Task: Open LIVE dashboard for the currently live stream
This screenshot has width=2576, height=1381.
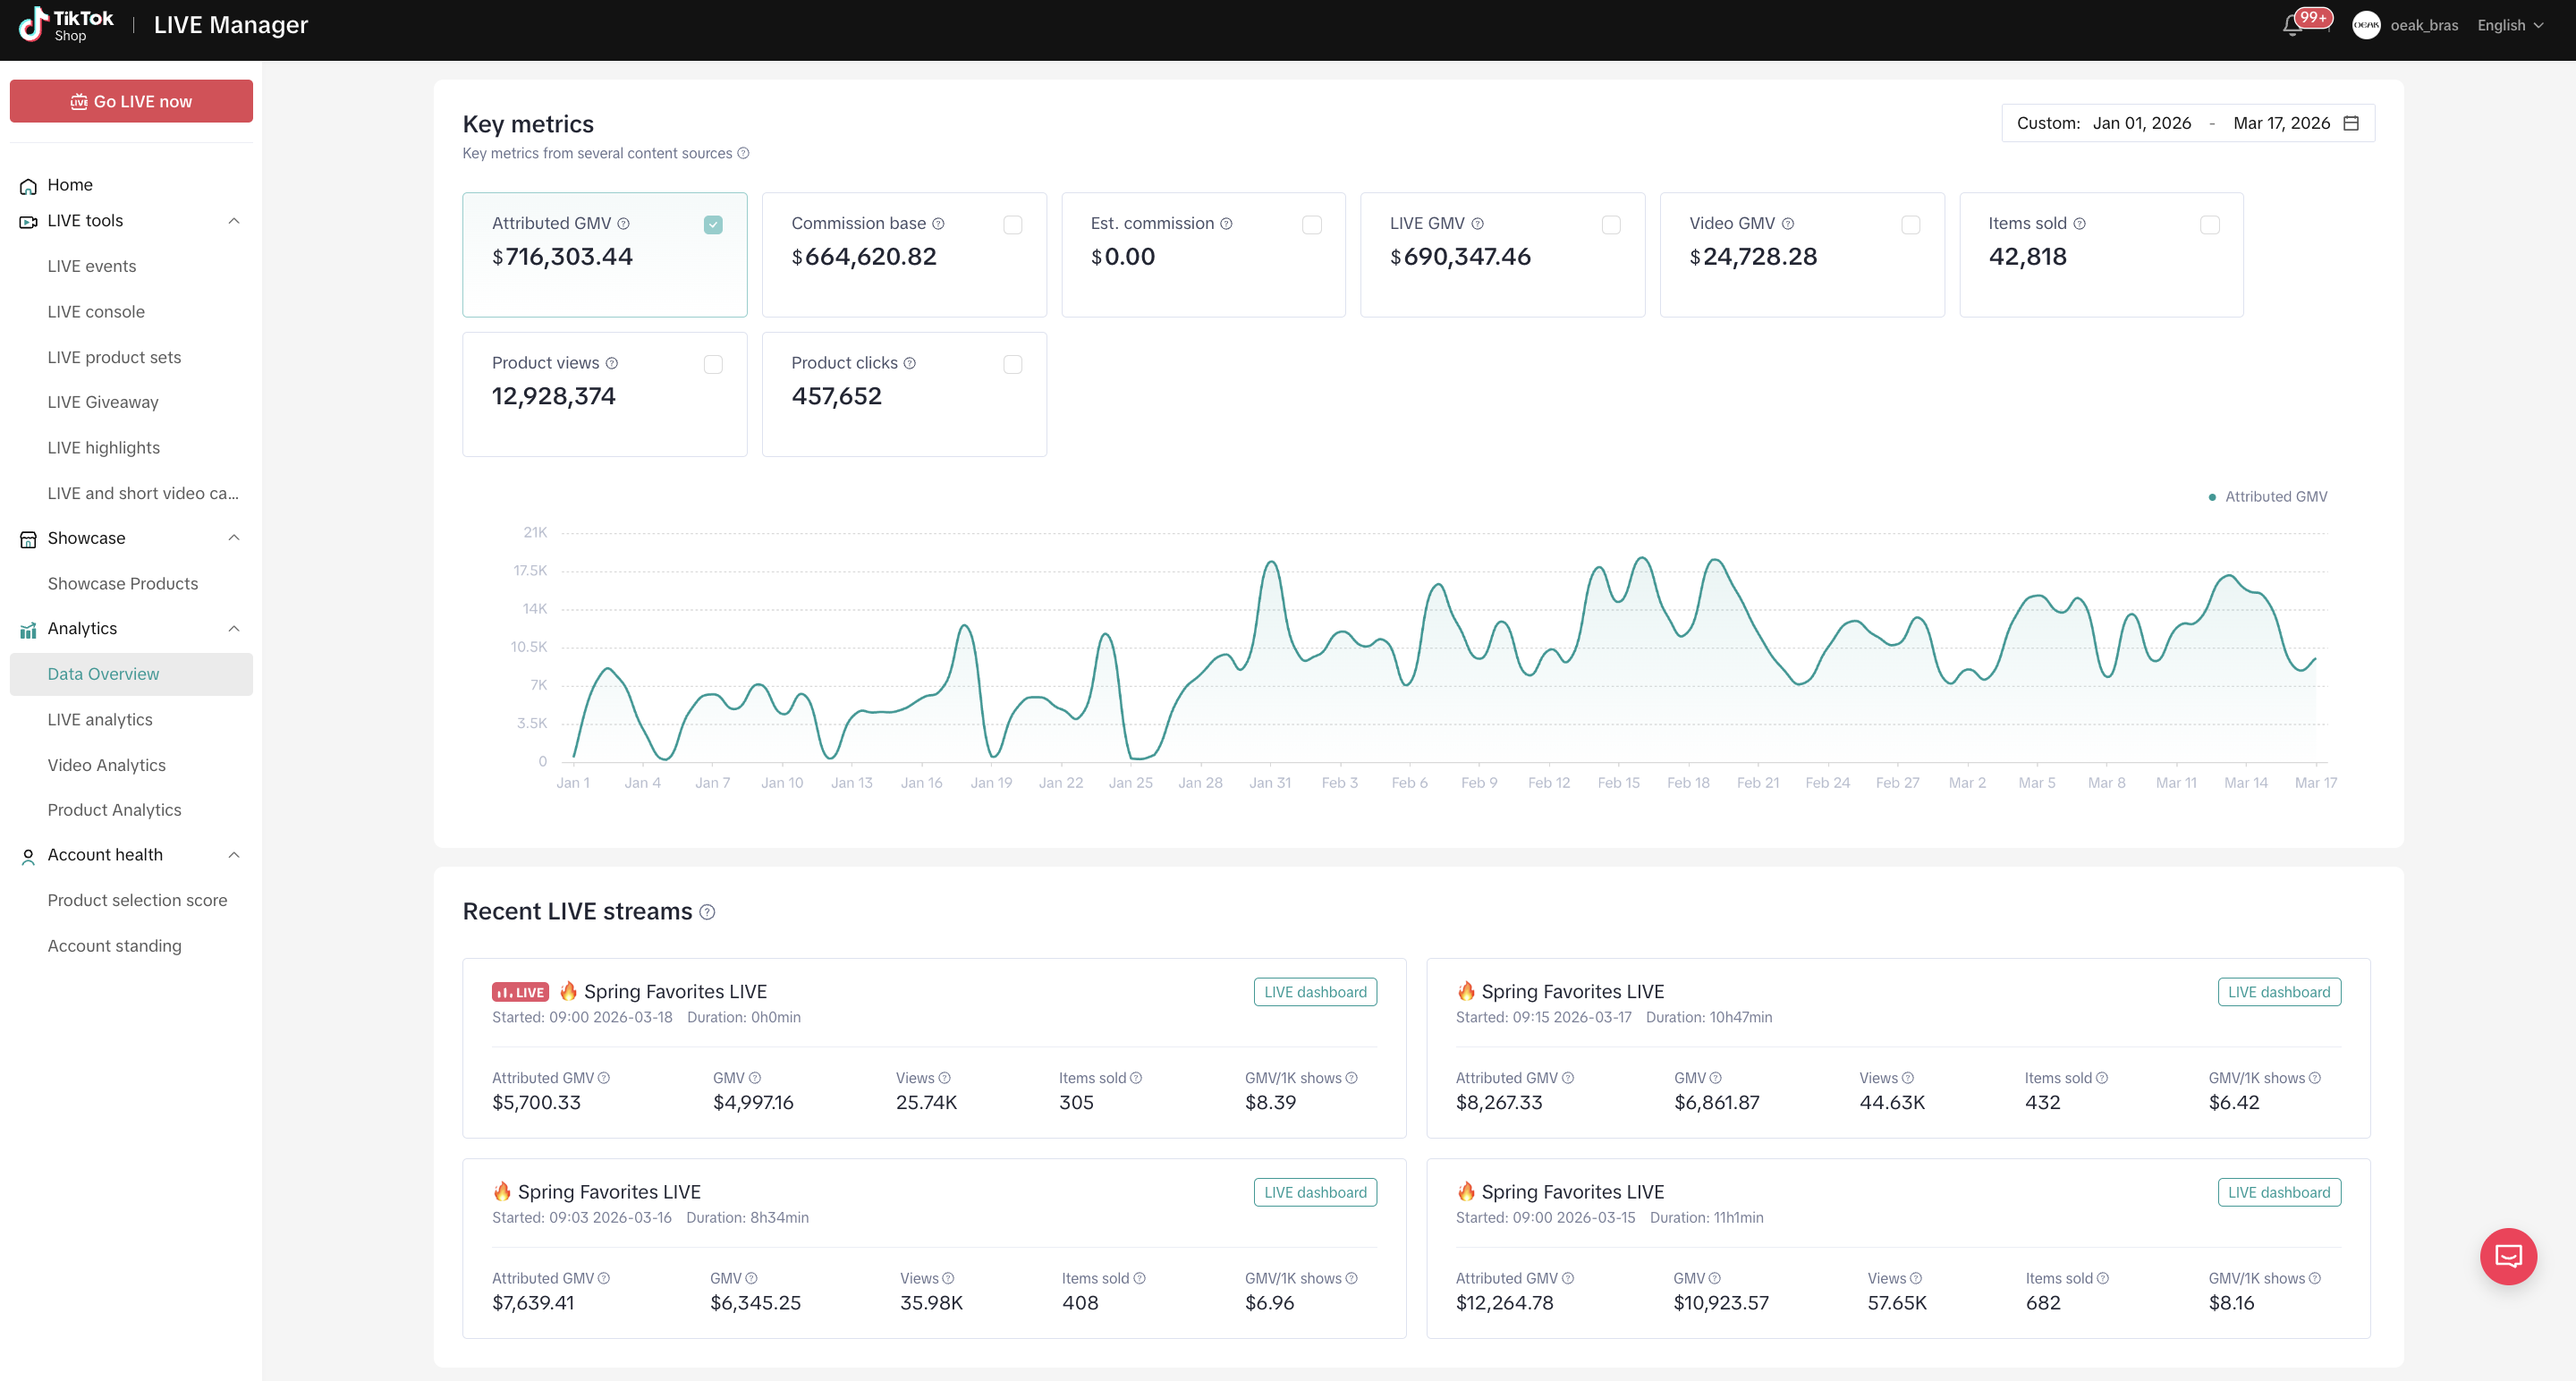Action: point(1314,992)
